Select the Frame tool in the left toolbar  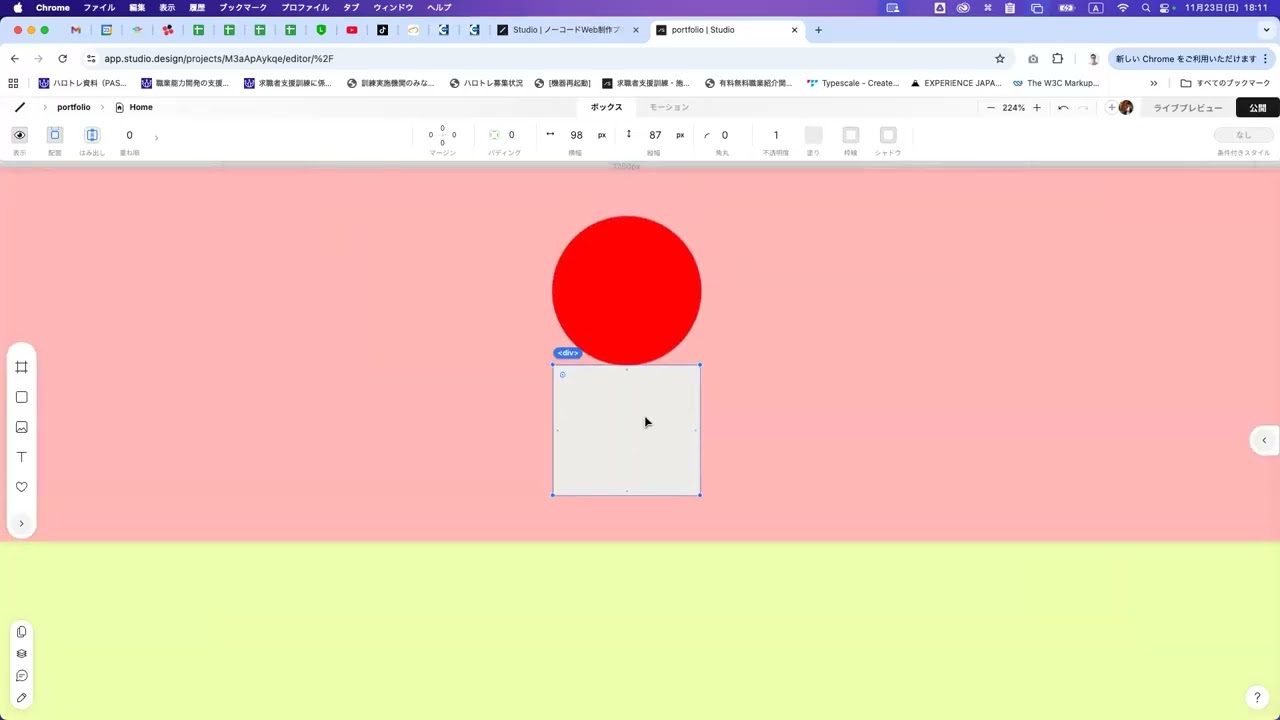[21, 367]
